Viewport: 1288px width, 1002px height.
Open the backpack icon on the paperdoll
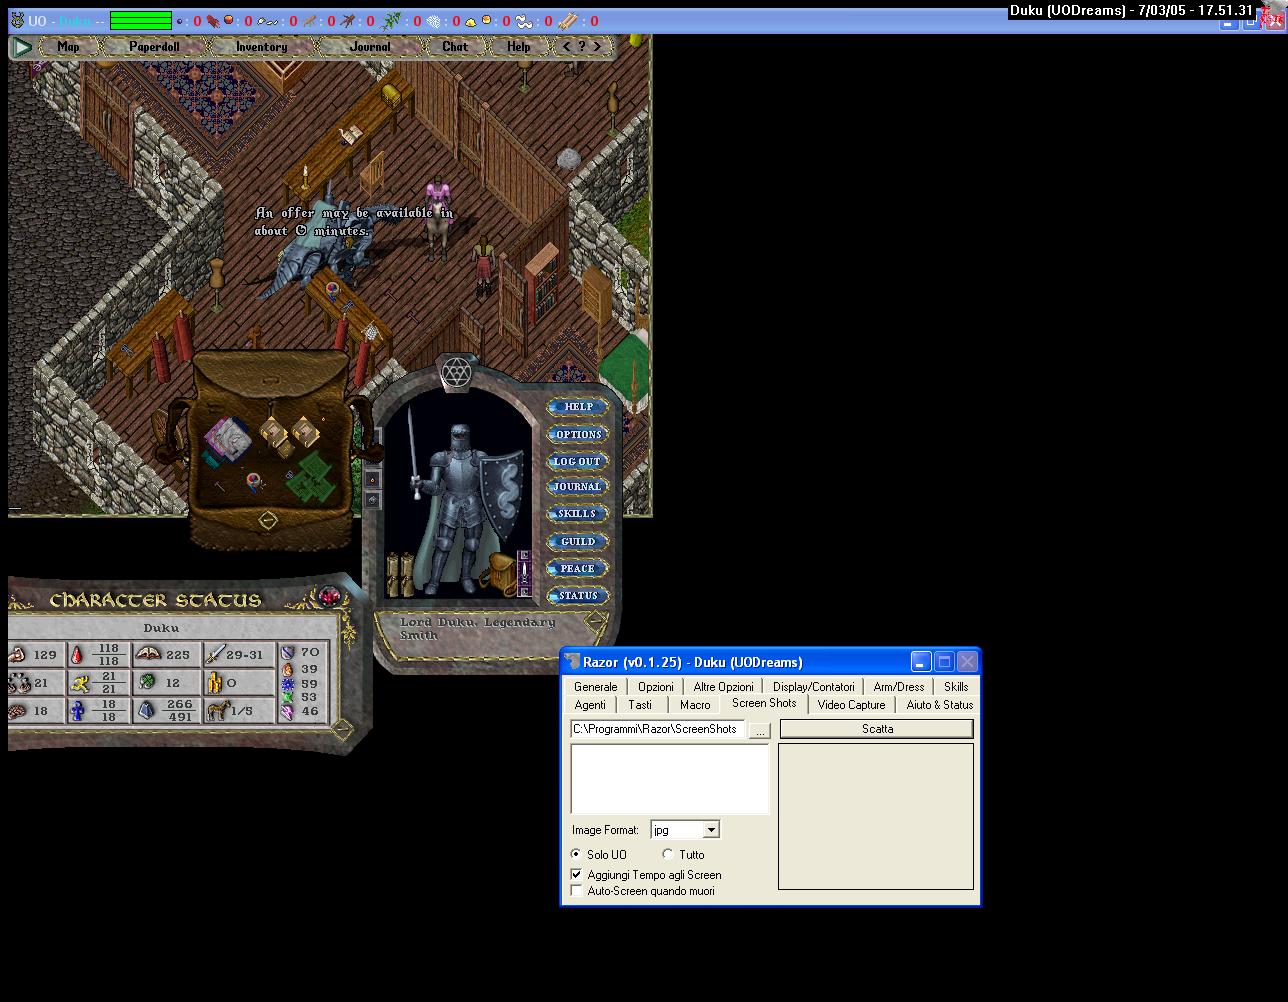point(499,573)
